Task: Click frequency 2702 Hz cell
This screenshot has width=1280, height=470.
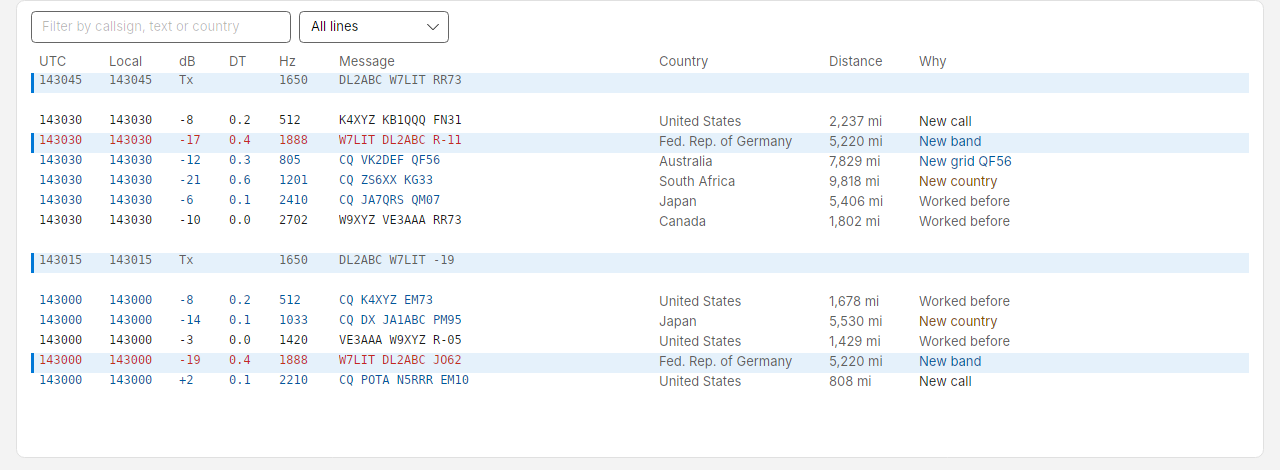Action: [293, 220]
